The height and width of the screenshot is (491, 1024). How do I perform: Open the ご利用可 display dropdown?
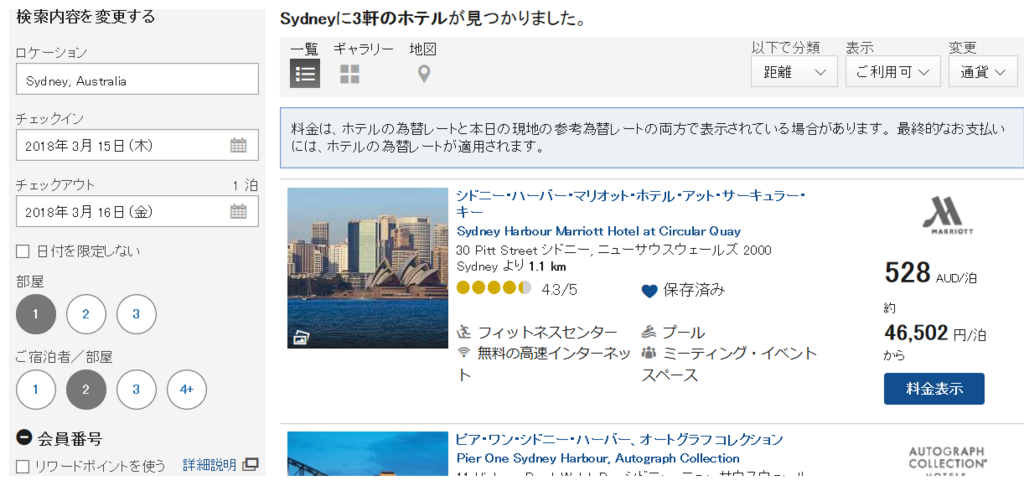893,72
